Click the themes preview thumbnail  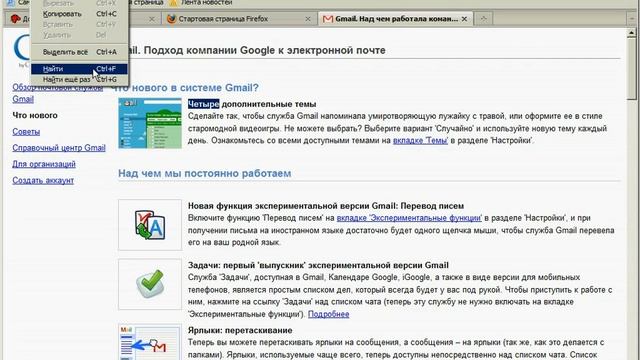150,123
